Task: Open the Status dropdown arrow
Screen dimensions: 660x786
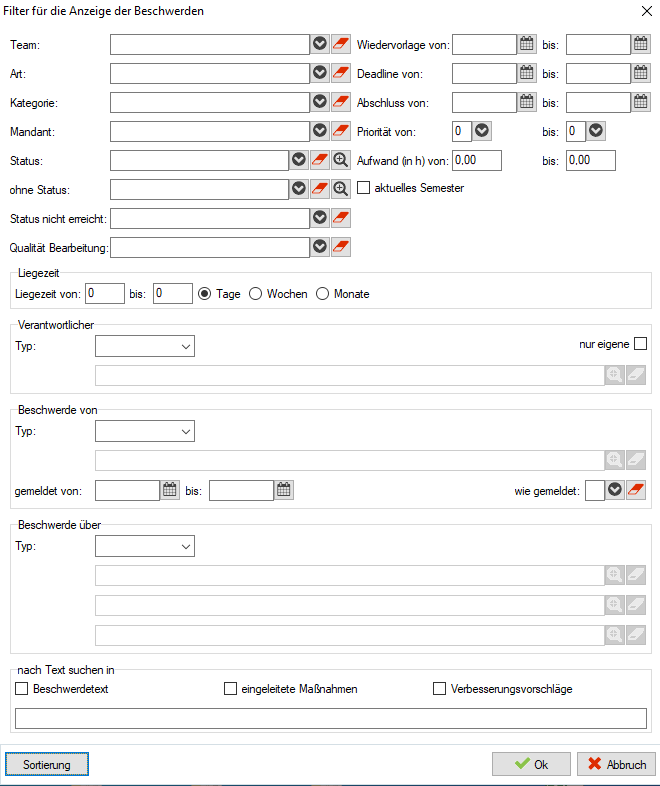Action: 299,160
